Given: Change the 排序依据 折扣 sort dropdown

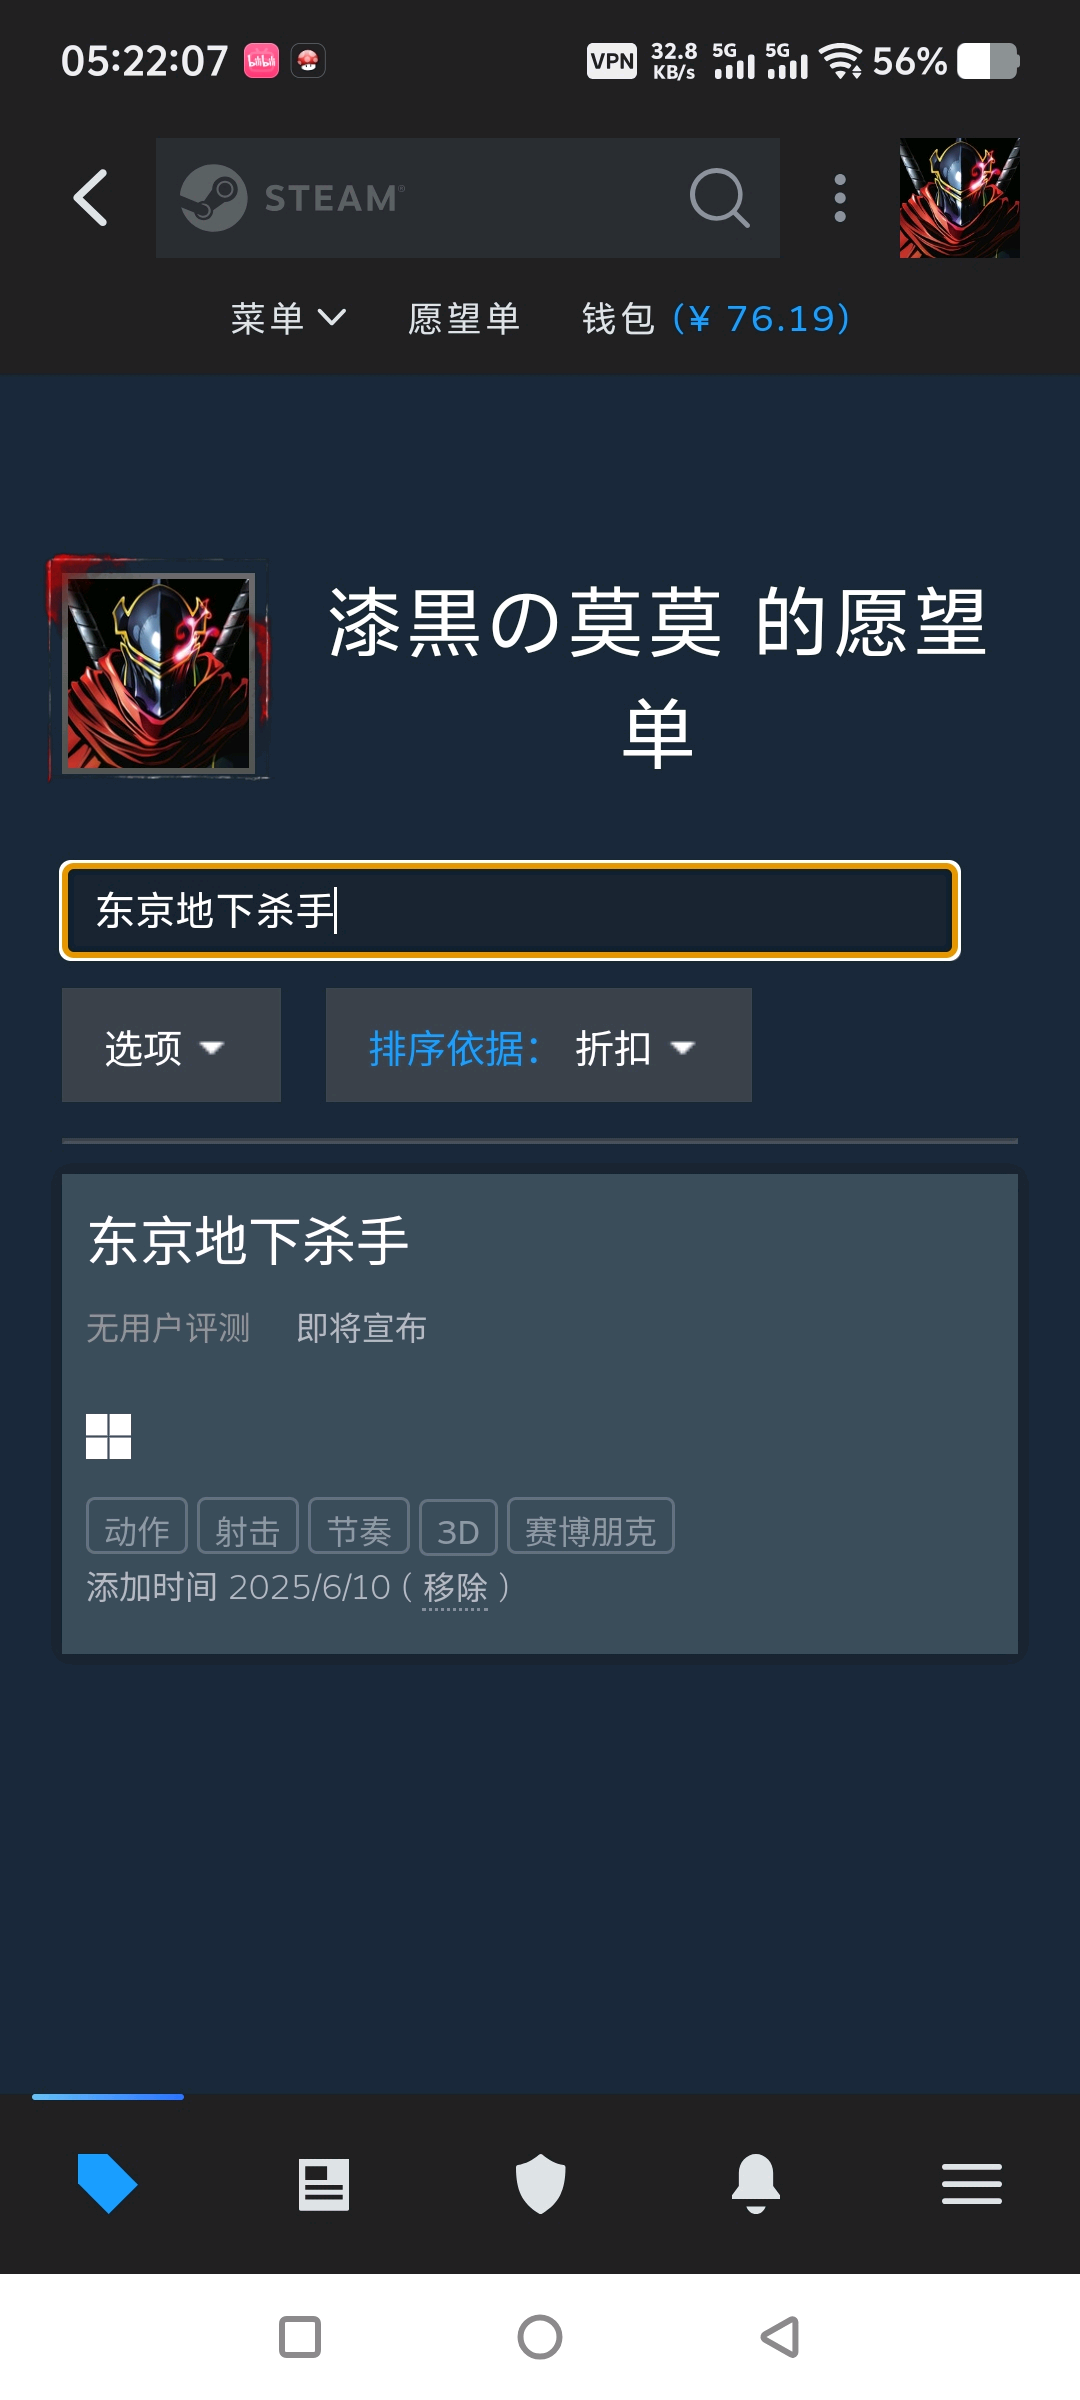Looking at the screenshot, I should pyautogui.click(x=539, y=1045).
